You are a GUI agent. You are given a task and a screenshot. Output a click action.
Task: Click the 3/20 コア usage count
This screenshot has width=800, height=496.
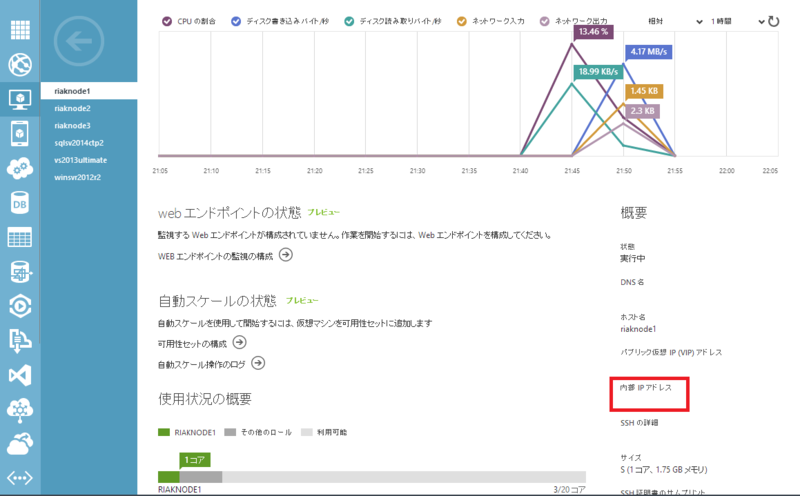coord(569,489)
